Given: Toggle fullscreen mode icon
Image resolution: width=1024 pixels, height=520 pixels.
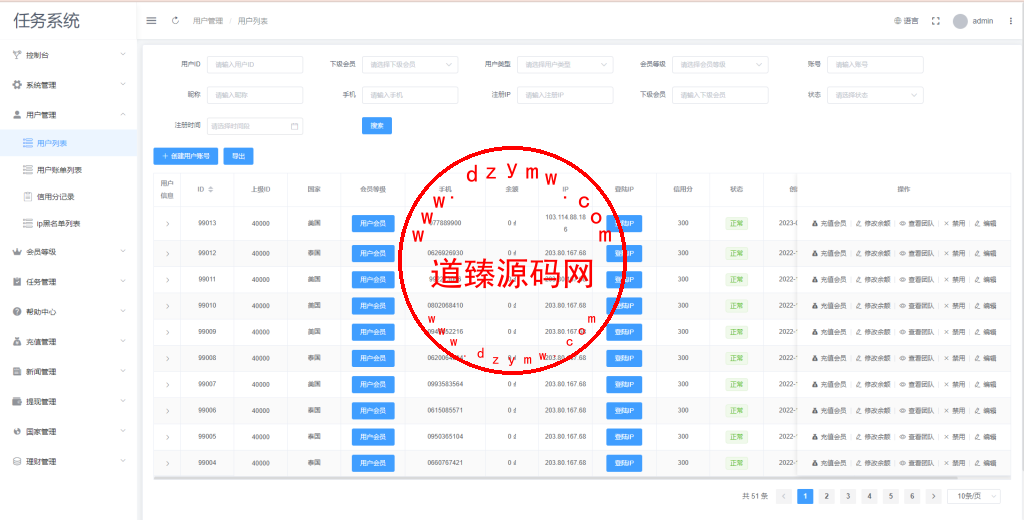Looking at the screenshot, I should click(x=935, y=21).
